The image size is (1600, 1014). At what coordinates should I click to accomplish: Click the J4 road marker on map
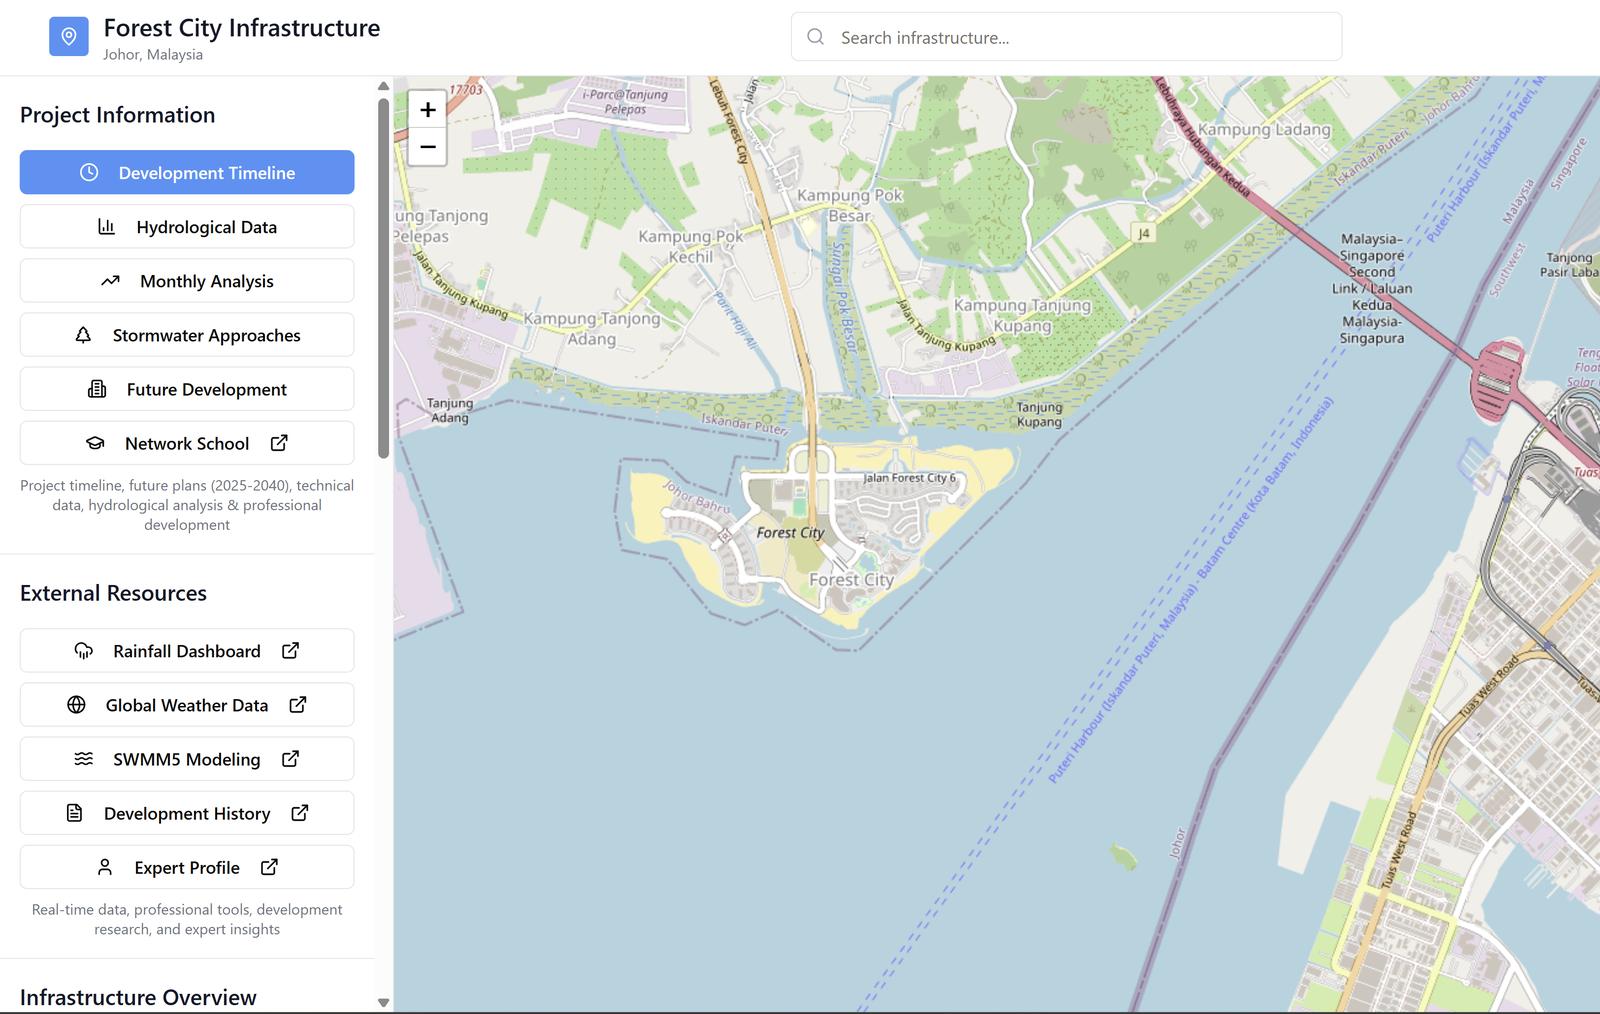coord(1144,233)
